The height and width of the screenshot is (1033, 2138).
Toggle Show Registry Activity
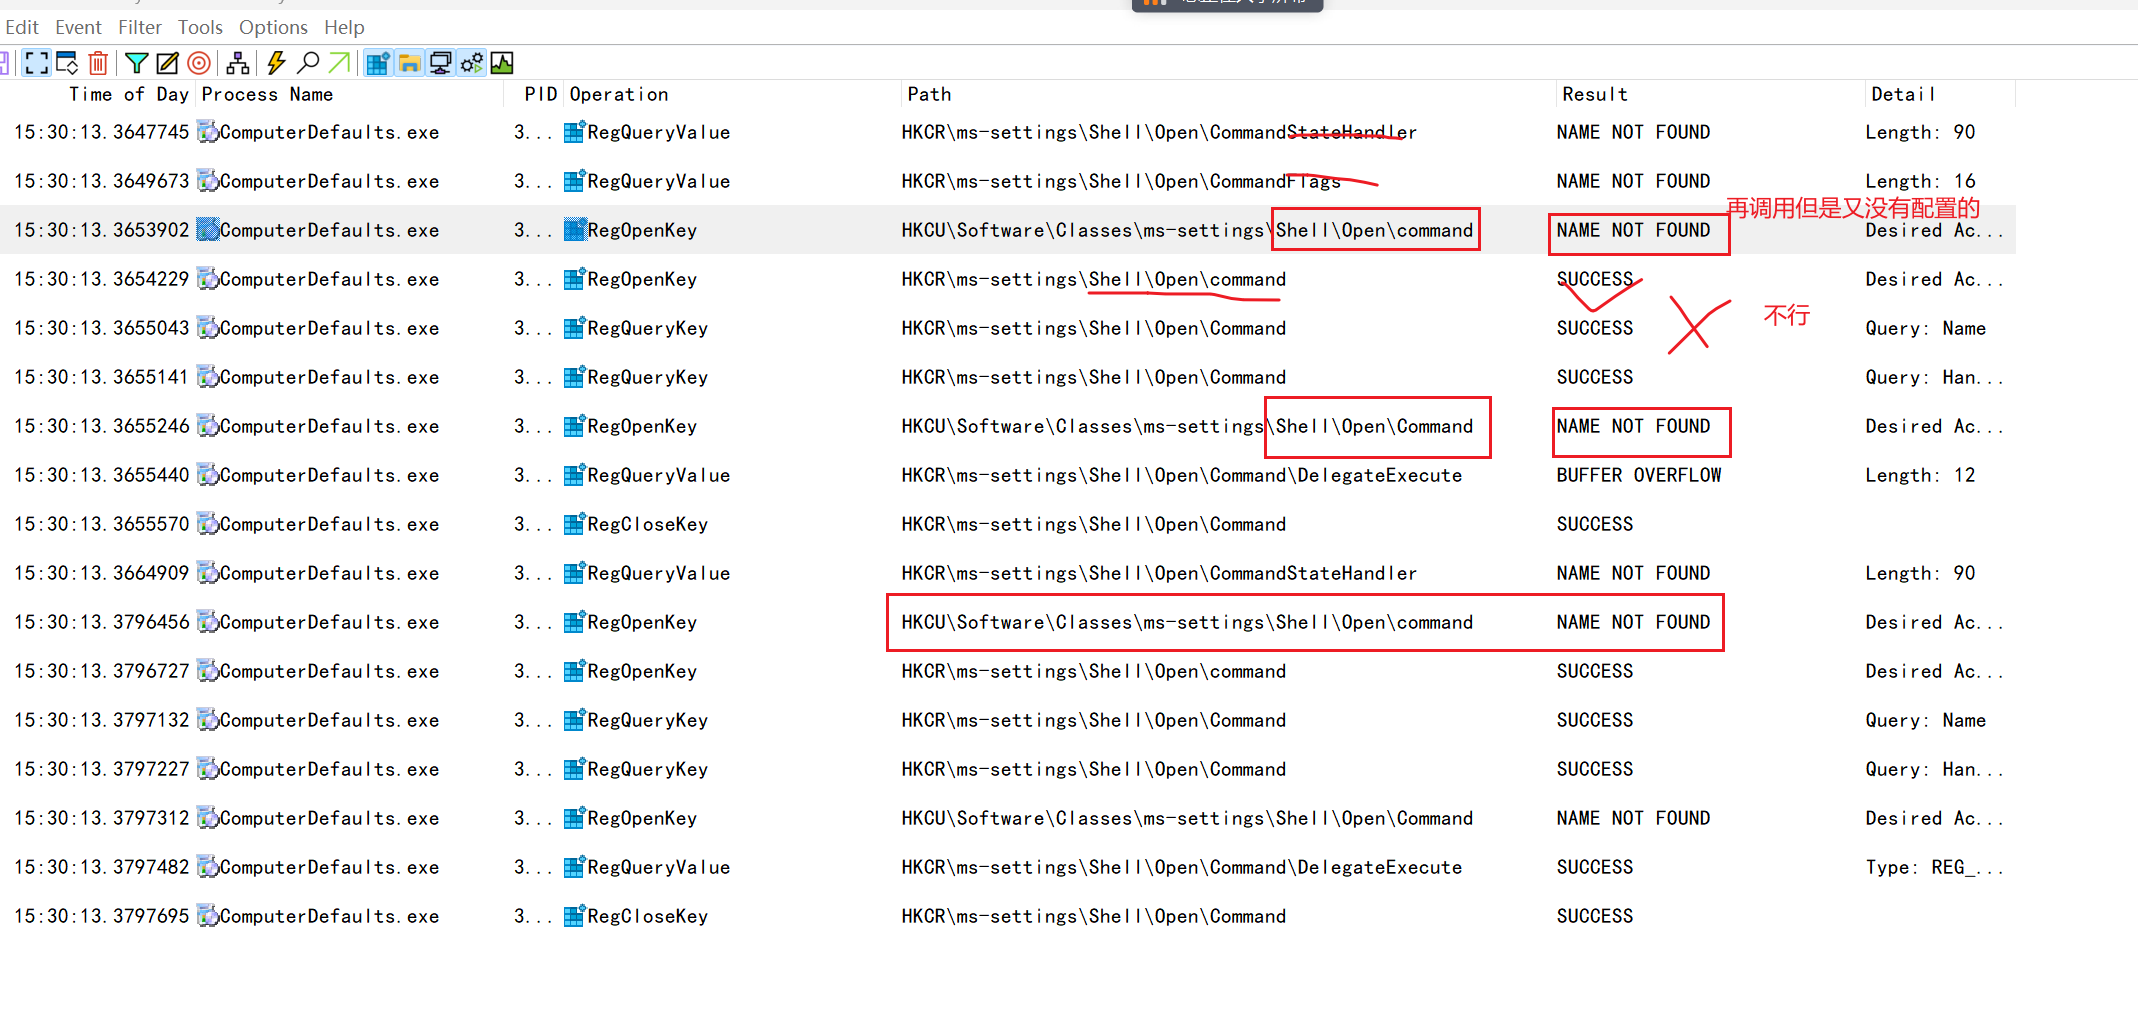378,63
